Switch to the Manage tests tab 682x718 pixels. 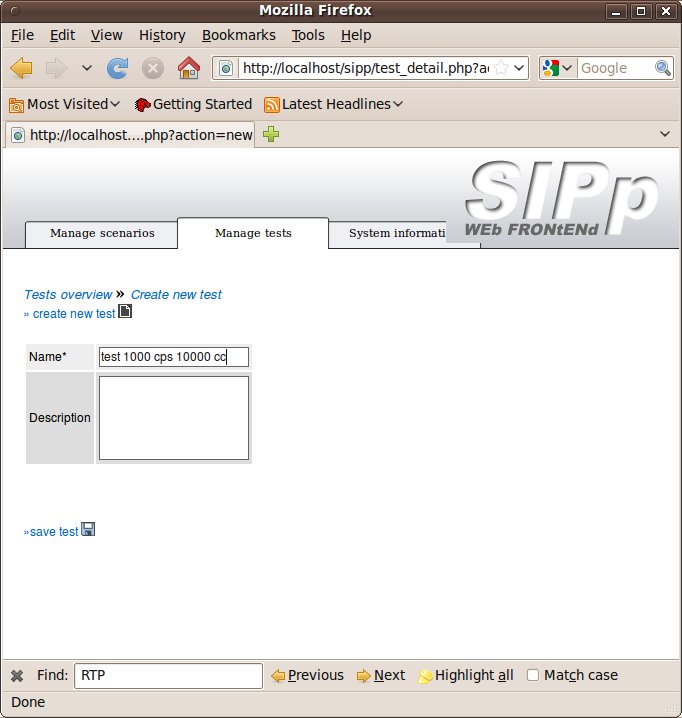pos(253,234)
